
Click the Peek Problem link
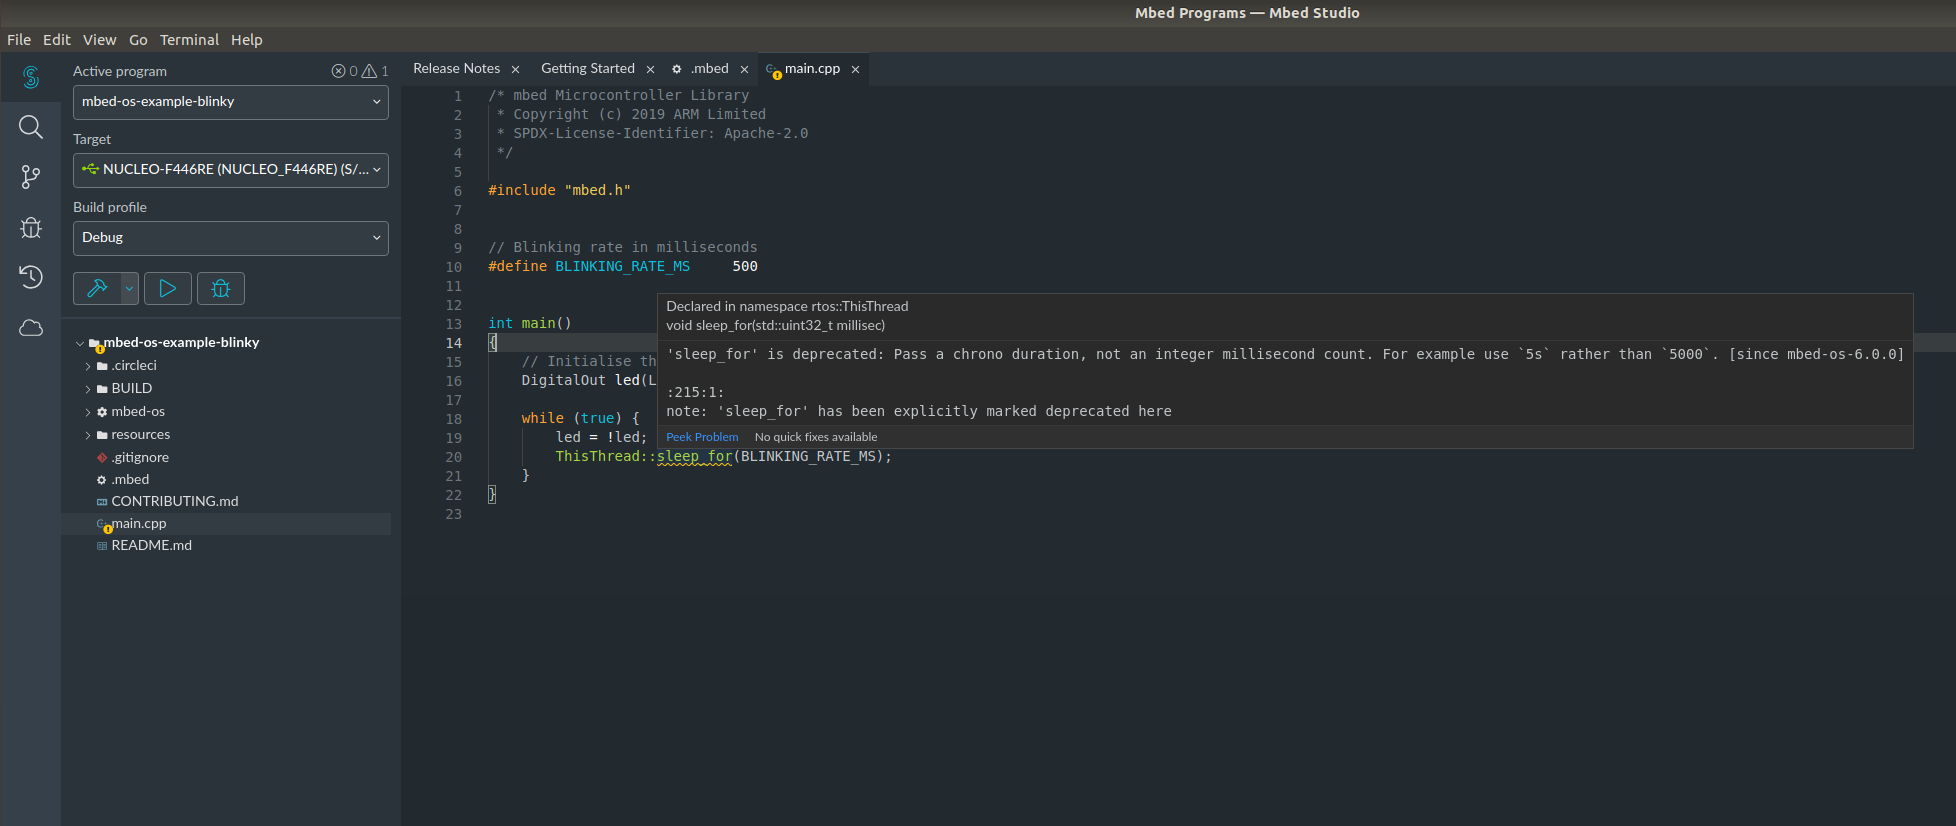(x=702, y=437)
